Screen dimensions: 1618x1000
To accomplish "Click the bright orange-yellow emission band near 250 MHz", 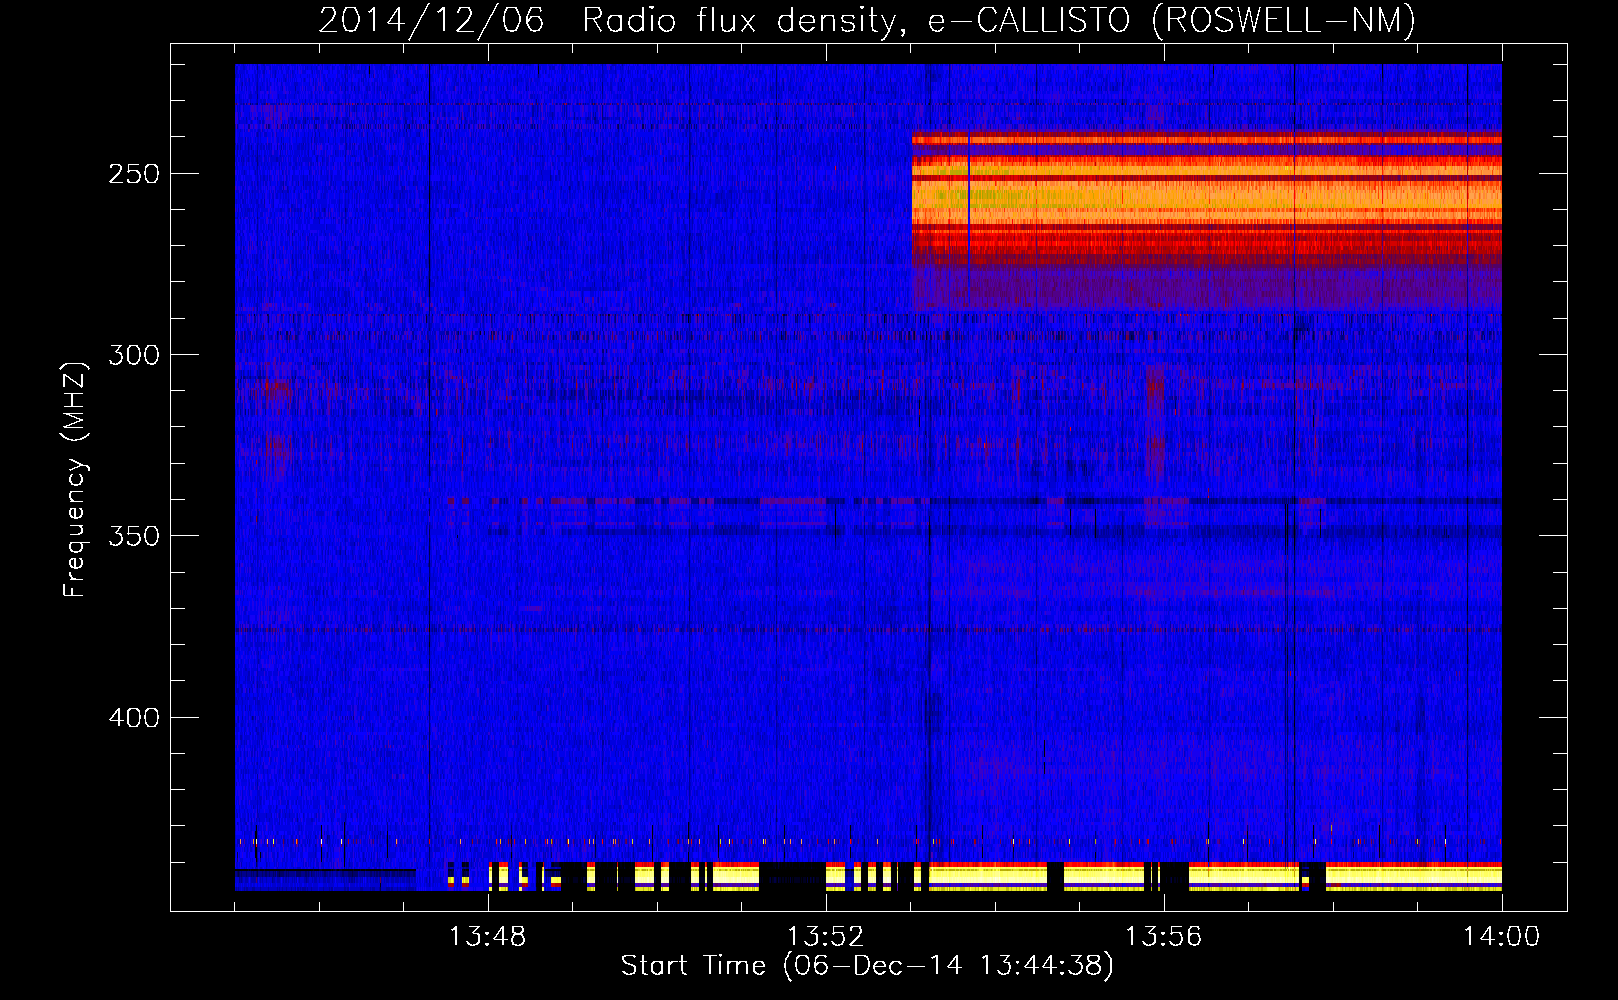I will pyautogui.click(x=1206, y=195).
